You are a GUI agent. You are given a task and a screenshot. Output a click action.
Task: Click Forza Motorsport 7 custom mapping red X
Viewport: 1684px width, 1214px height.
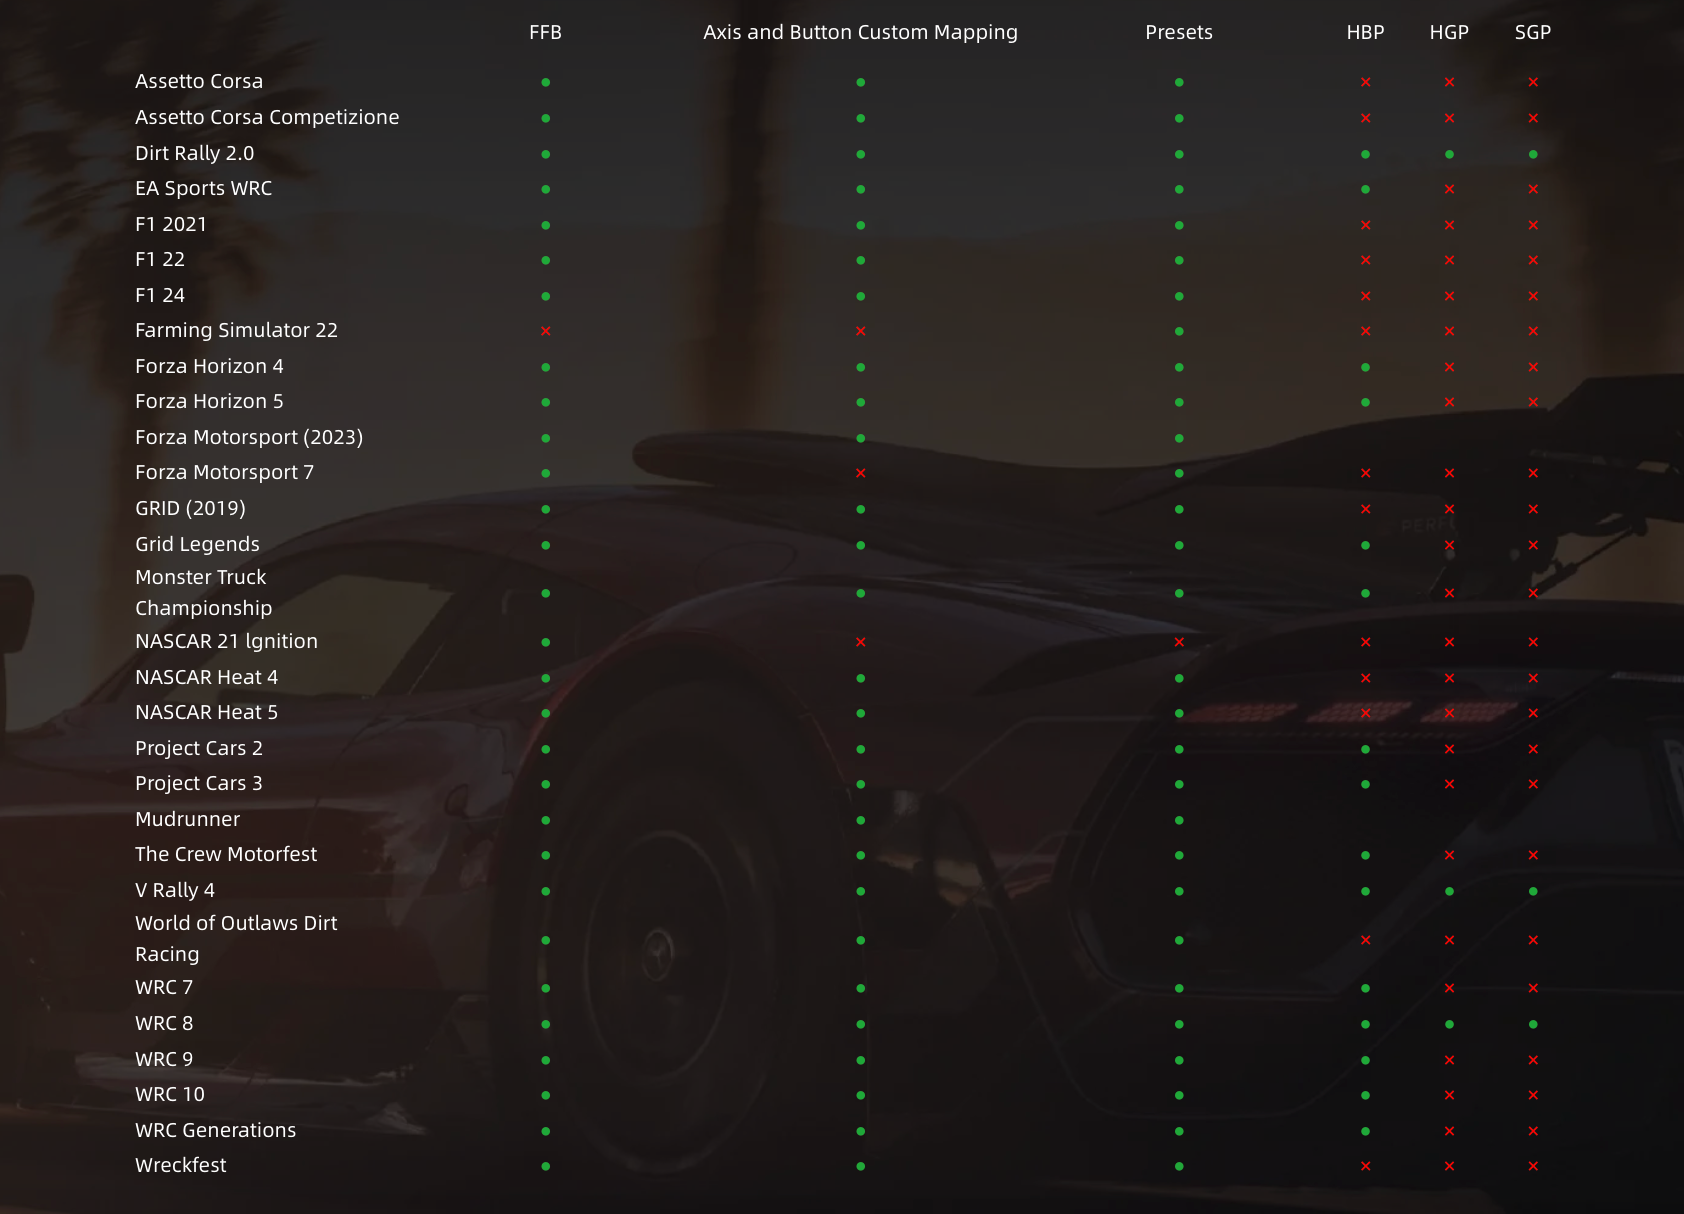(x=860, y=473)
